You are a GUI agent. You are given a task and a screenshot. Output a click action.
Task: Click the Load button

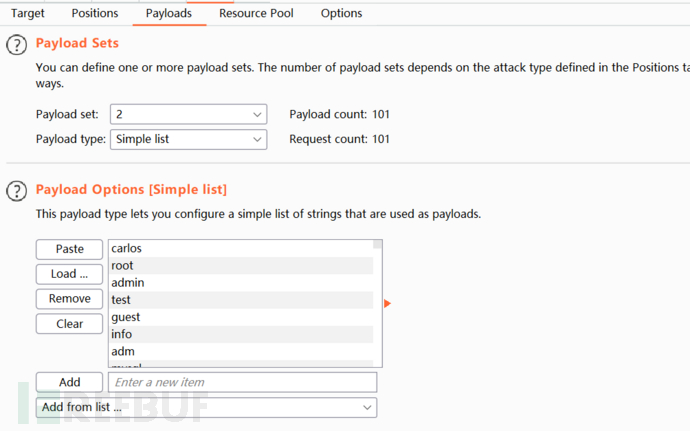(x=69, y=274)
